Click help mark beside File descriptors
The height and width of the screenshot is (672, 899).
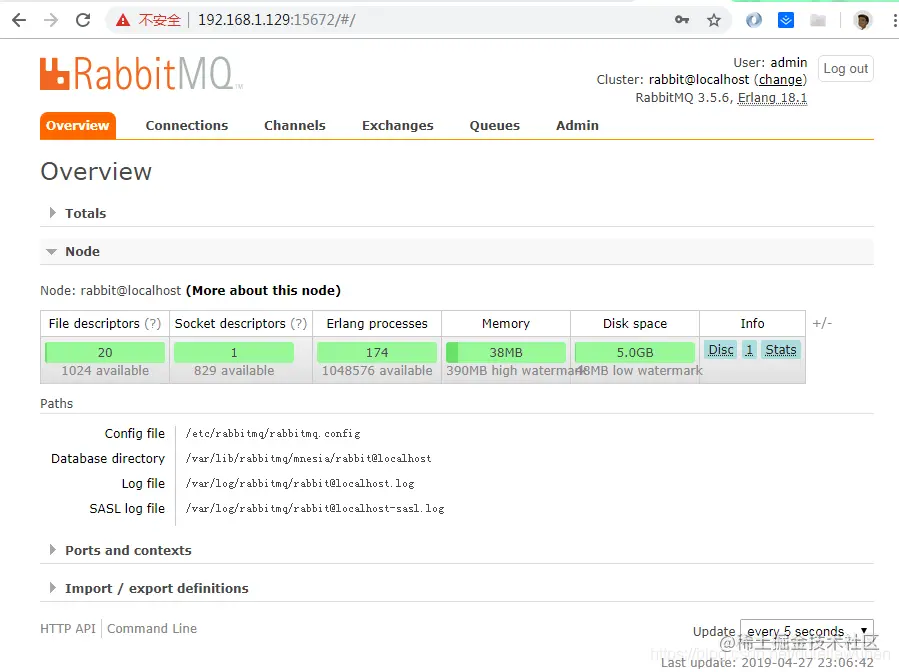tap(153, 323)
